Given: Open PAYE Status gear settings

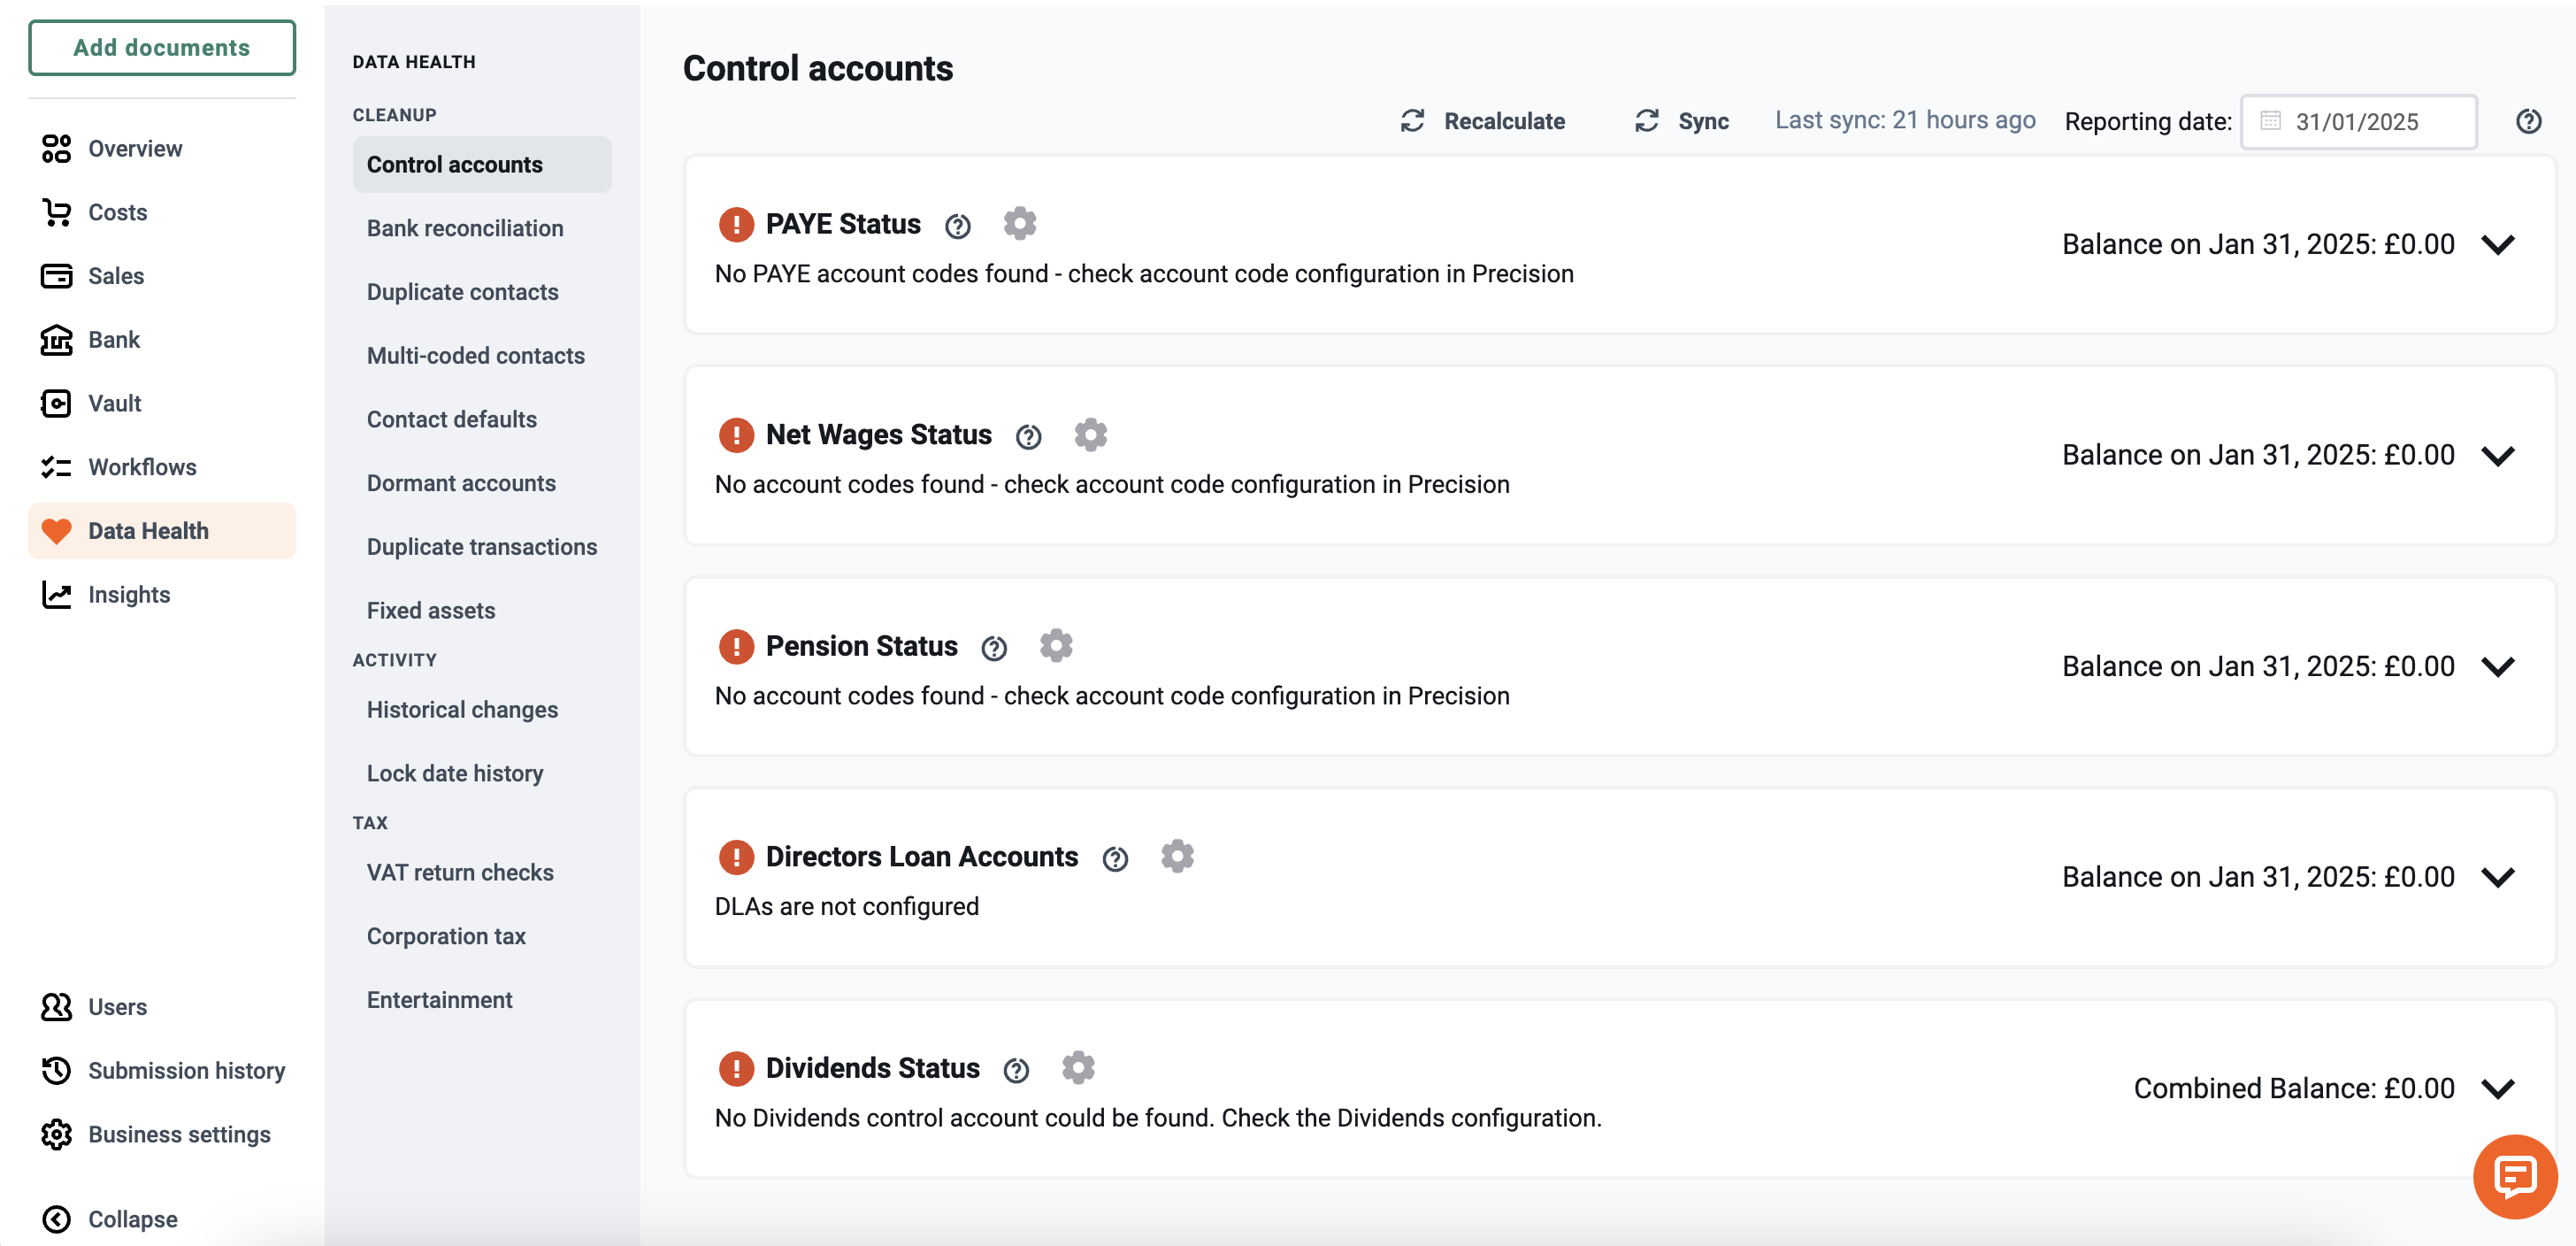Looking at the screenshot, I should [1019, 223].
